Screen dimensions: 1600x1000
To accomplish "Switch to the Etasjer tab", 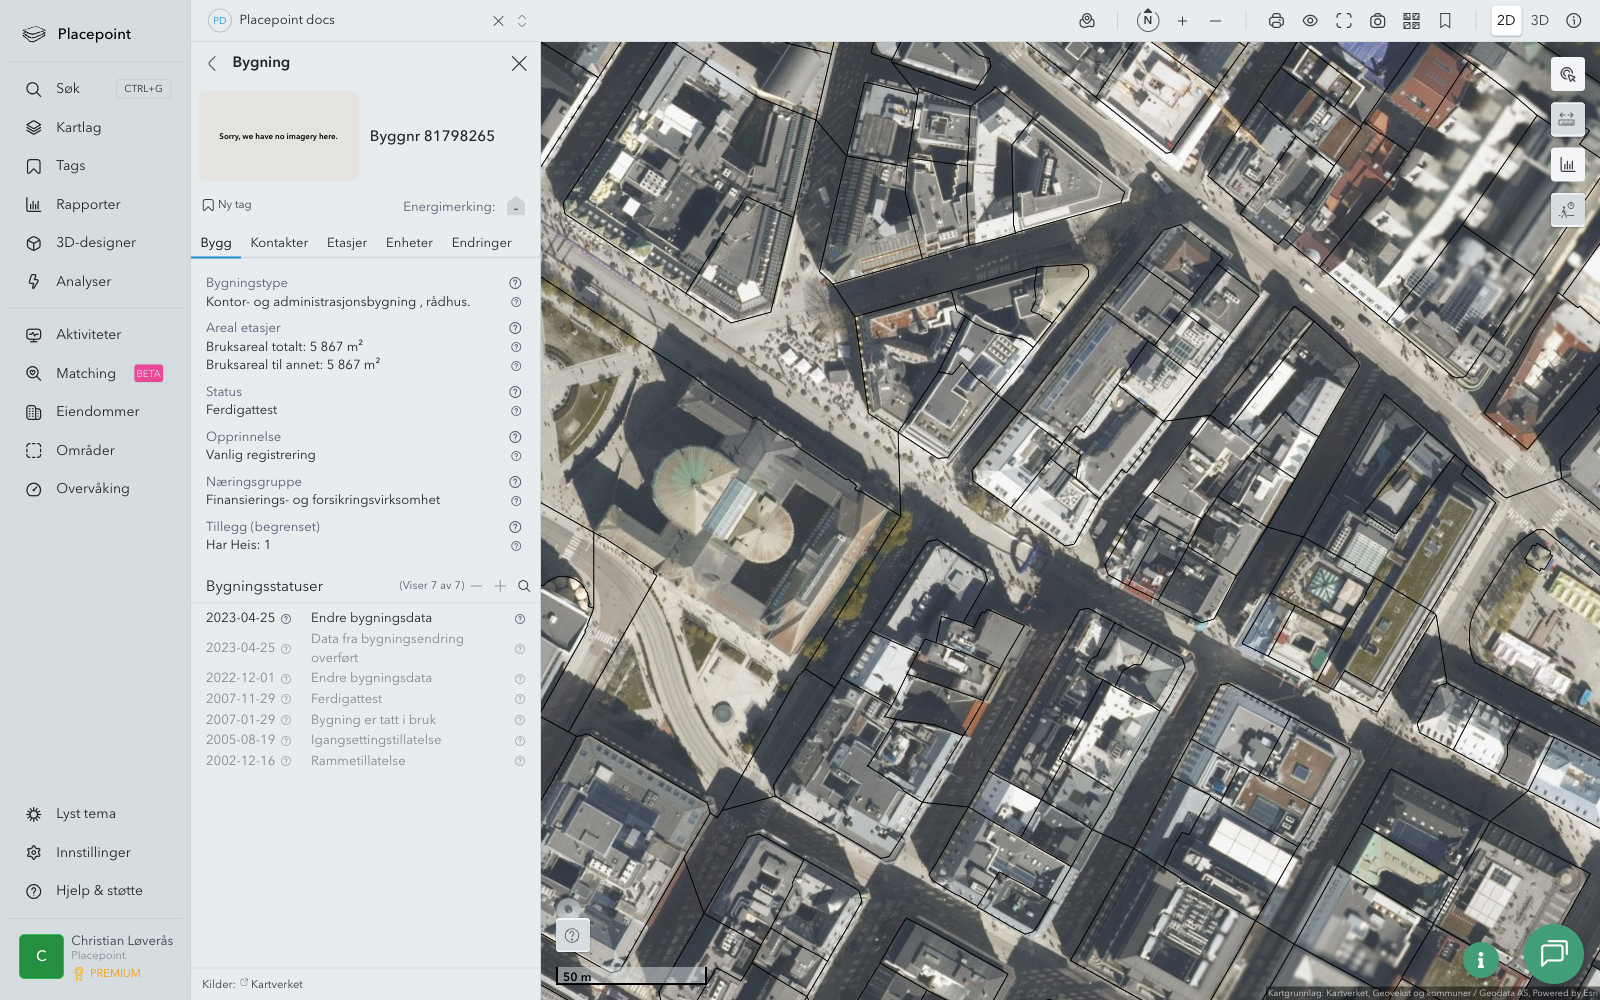I will [346, 243].
